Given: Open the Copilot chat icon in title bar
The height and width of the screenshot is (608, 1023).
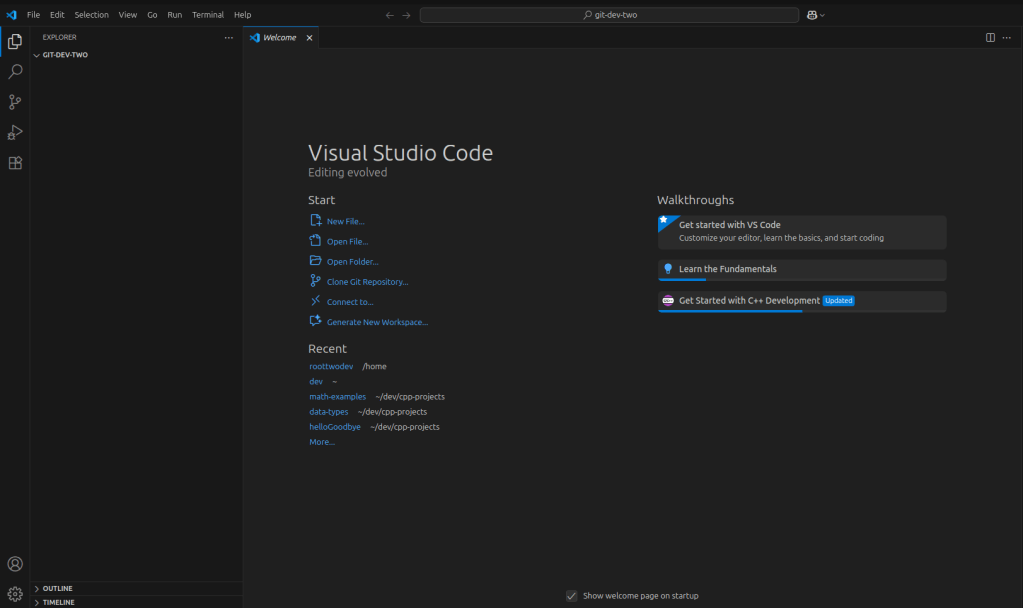Looking at the screenshot, I should [x=813, y=15].
